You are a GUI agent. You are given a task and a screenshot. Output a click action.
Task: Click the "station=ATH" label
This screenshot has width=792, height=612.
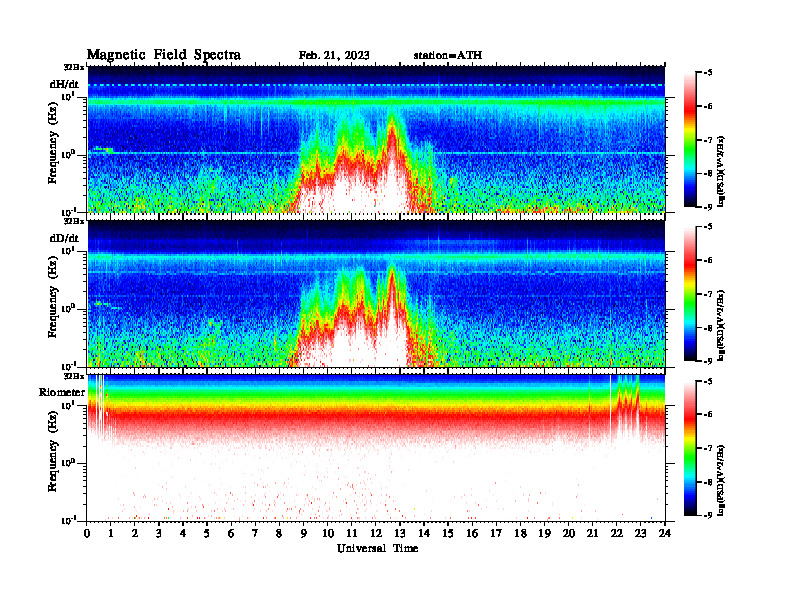448,56
